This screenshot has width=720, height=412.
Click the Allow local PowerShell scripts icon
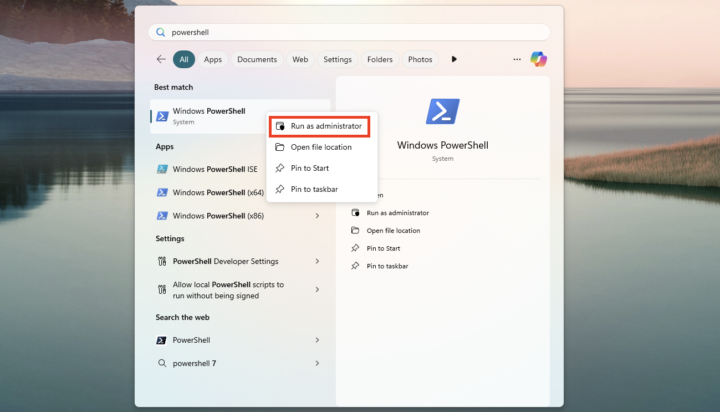[162, 290]
